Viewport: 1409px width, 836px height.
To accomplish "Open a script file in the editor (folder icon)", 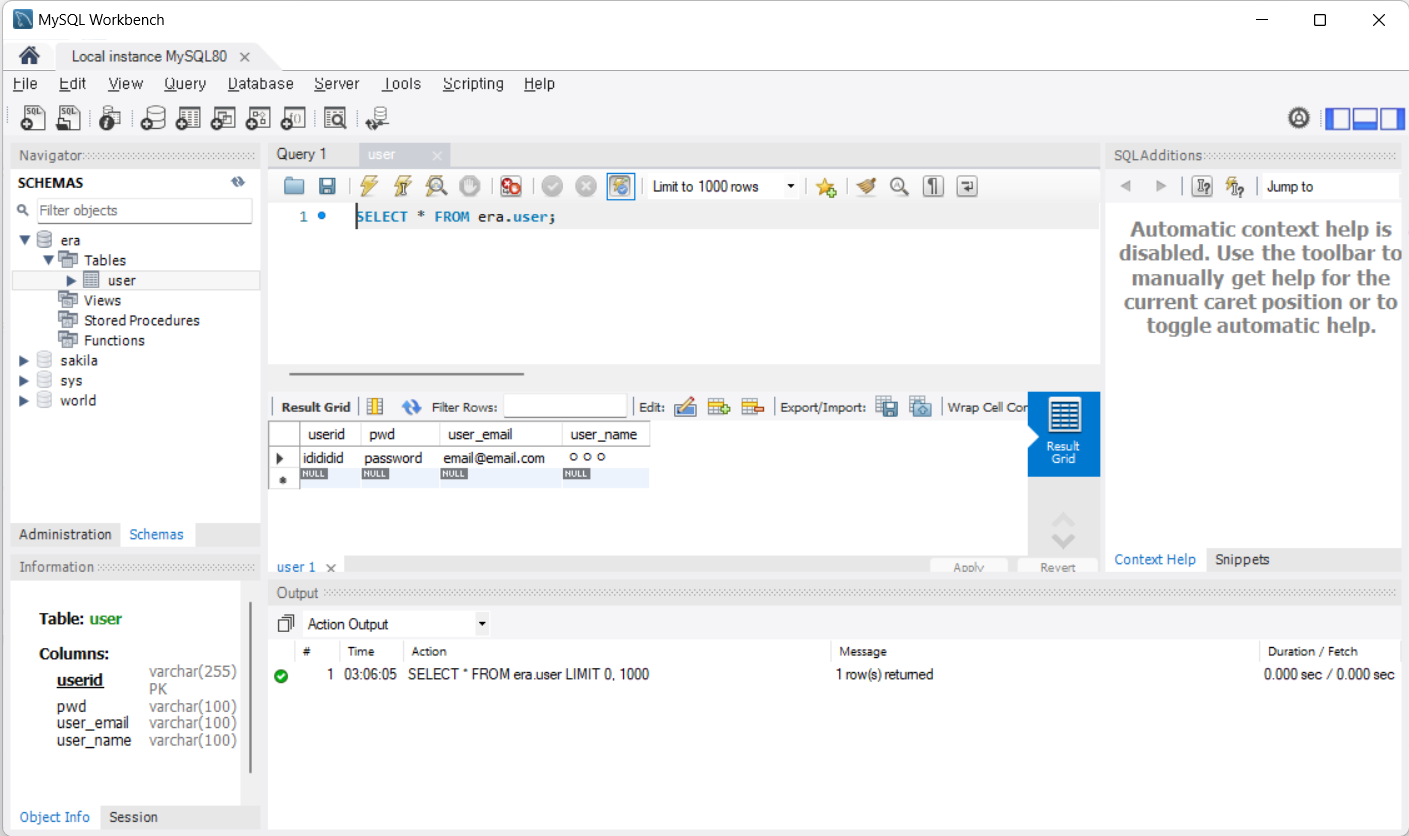I will [294, 186].
